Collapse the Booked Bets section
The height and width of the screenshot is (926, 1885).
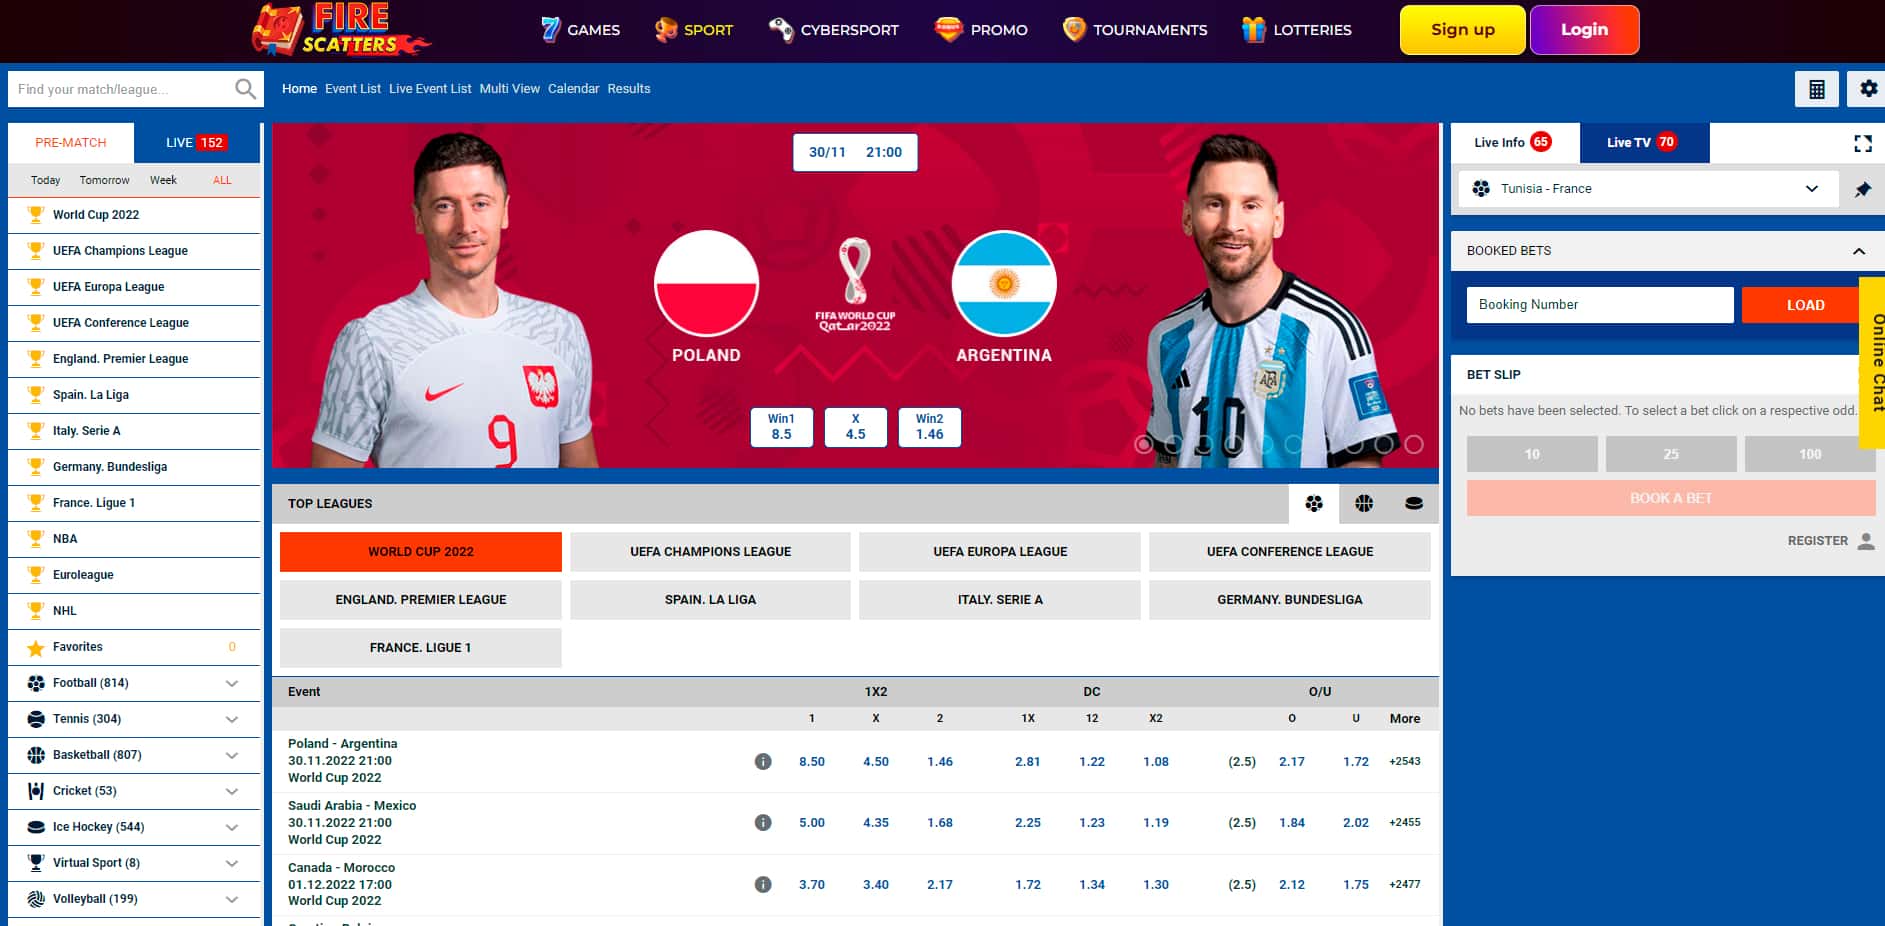point(1859,251)
